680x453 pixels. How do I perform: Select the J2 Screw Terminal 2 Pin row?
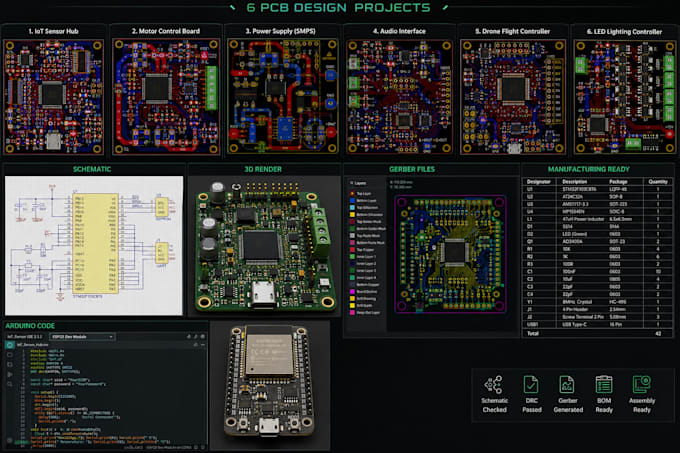click(x=598, y=317)
